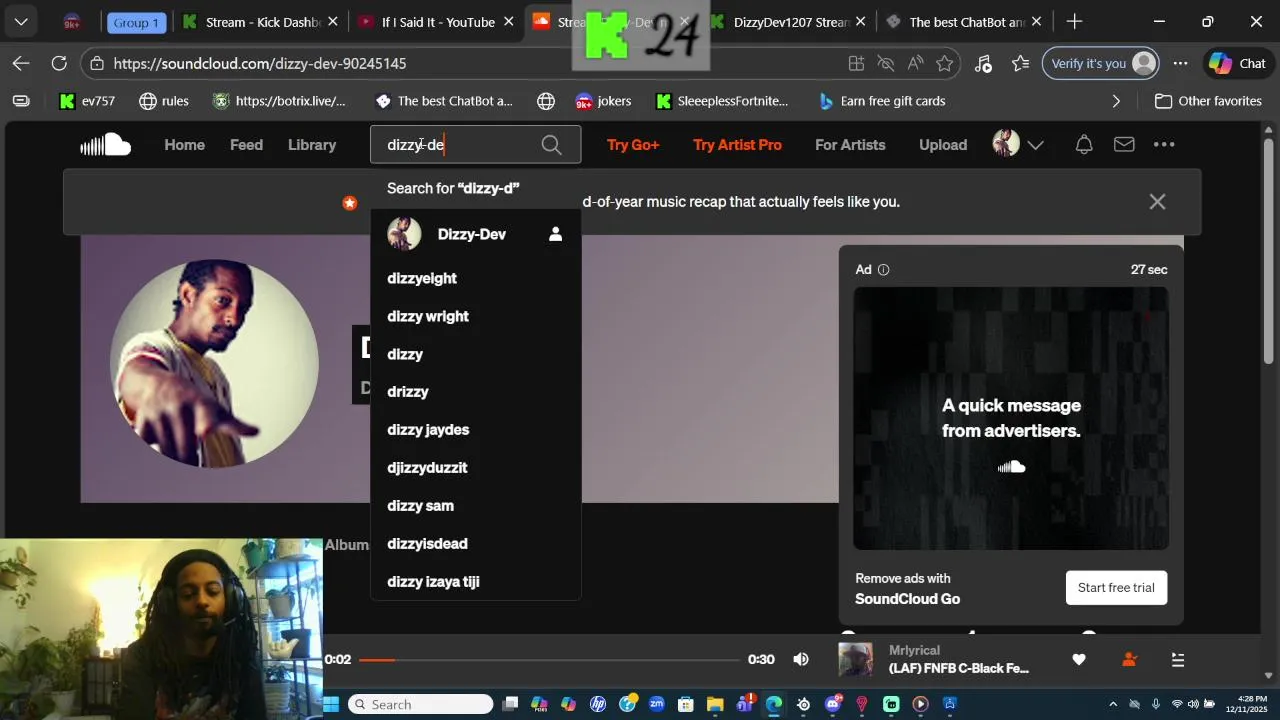Select 'dizzyisdead' suggestion
This screenshot has height=720, width=1280.
point(476,544)
